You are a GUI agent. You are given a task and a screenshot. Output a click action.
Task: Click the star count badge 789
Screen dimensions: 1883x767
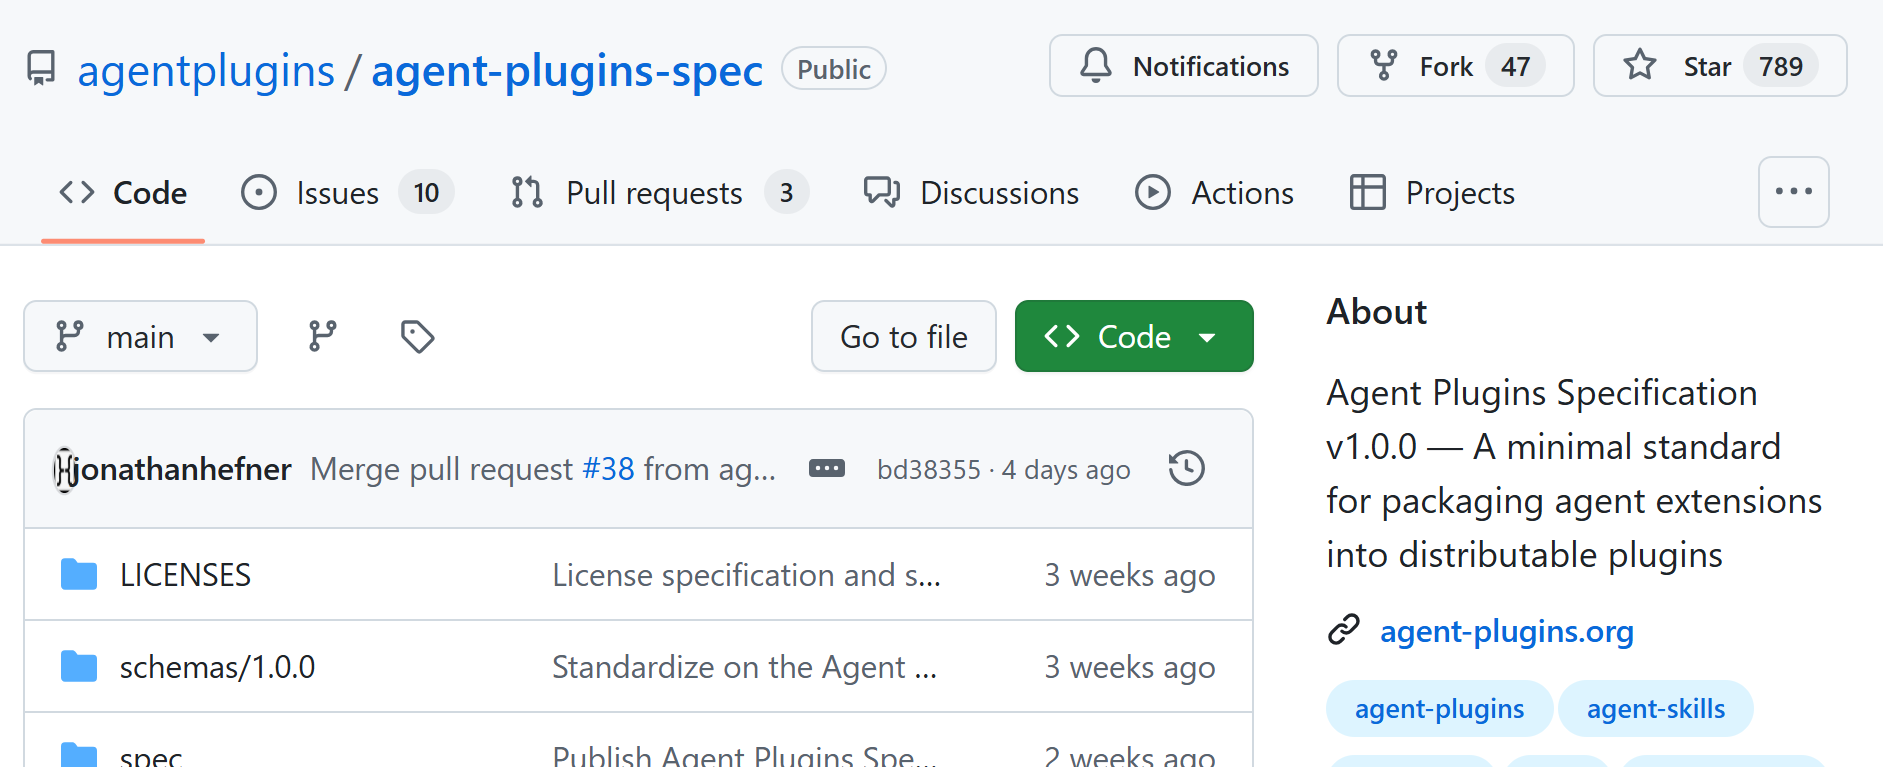pyautogui.click(x=1781, y=67)
